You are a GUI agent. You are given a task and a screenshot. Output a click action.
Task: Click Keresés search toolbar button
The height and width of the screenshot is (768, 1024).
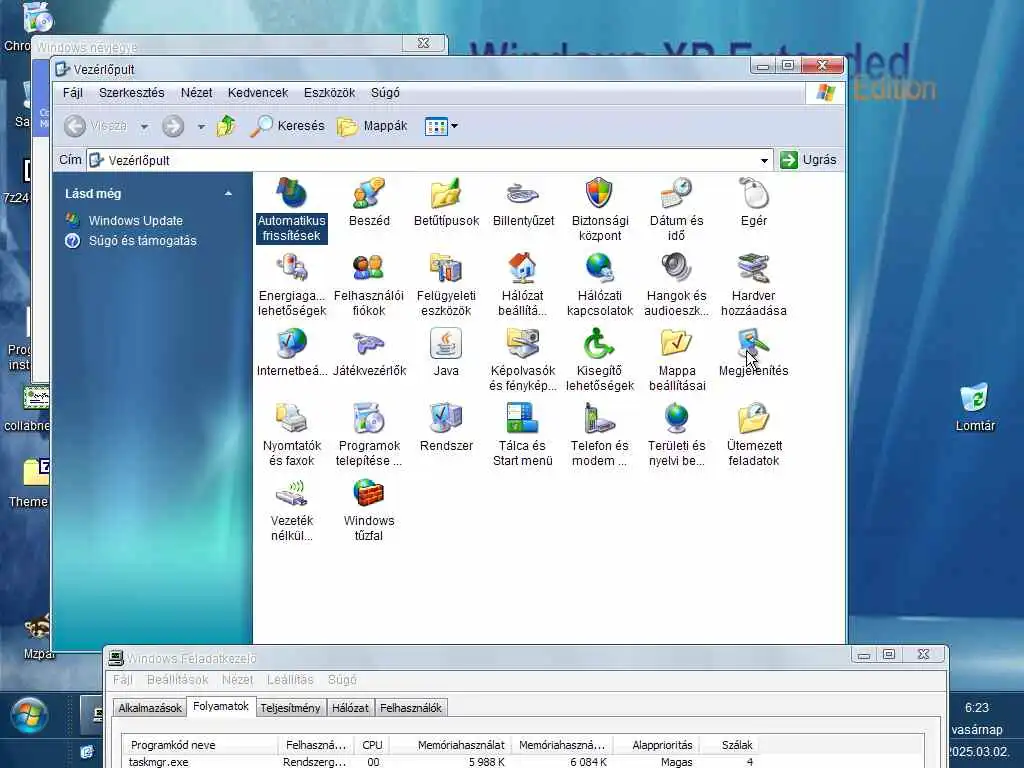click(287, 125)
